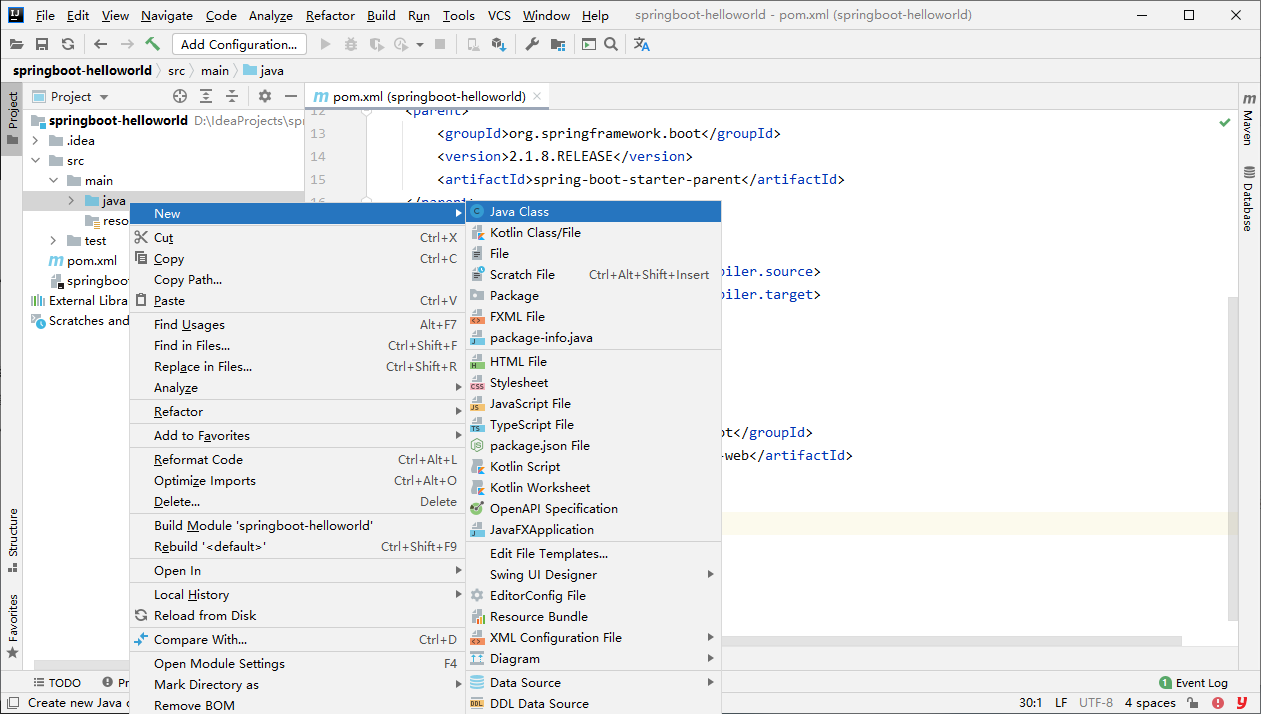The height and width of the screenshot is (714, 1261).
Task: Choose Kotlin Class/File menu entry
Action: click(x=535, y=233)
